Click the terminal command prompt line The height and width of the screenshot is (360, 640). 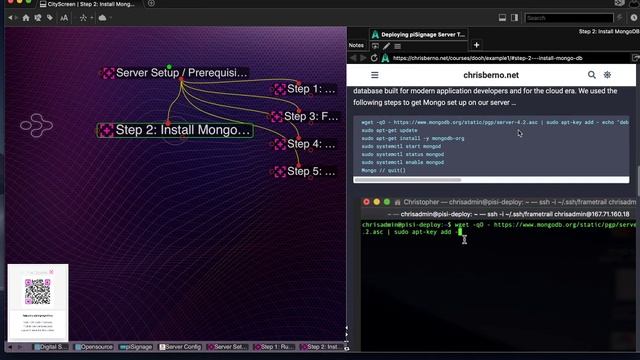(498, 229)
